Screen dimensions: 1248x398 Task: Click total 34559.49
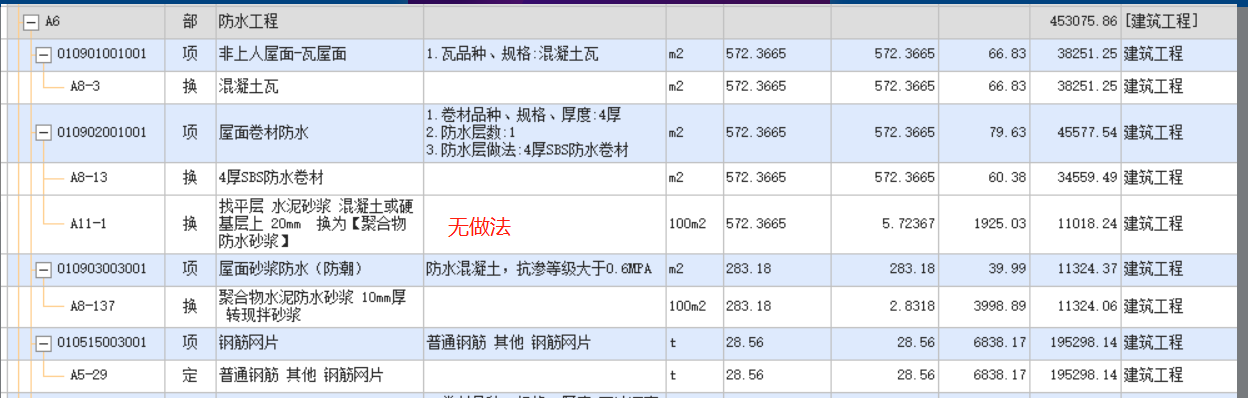[1084, 178]
